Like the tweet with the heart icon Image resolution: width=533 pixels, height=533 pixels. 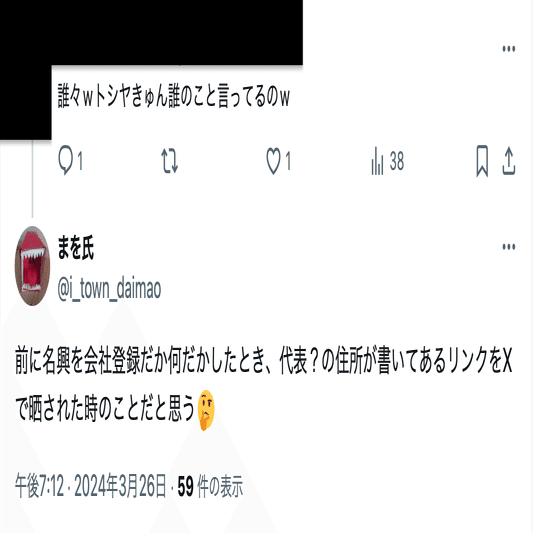[273, 161]
